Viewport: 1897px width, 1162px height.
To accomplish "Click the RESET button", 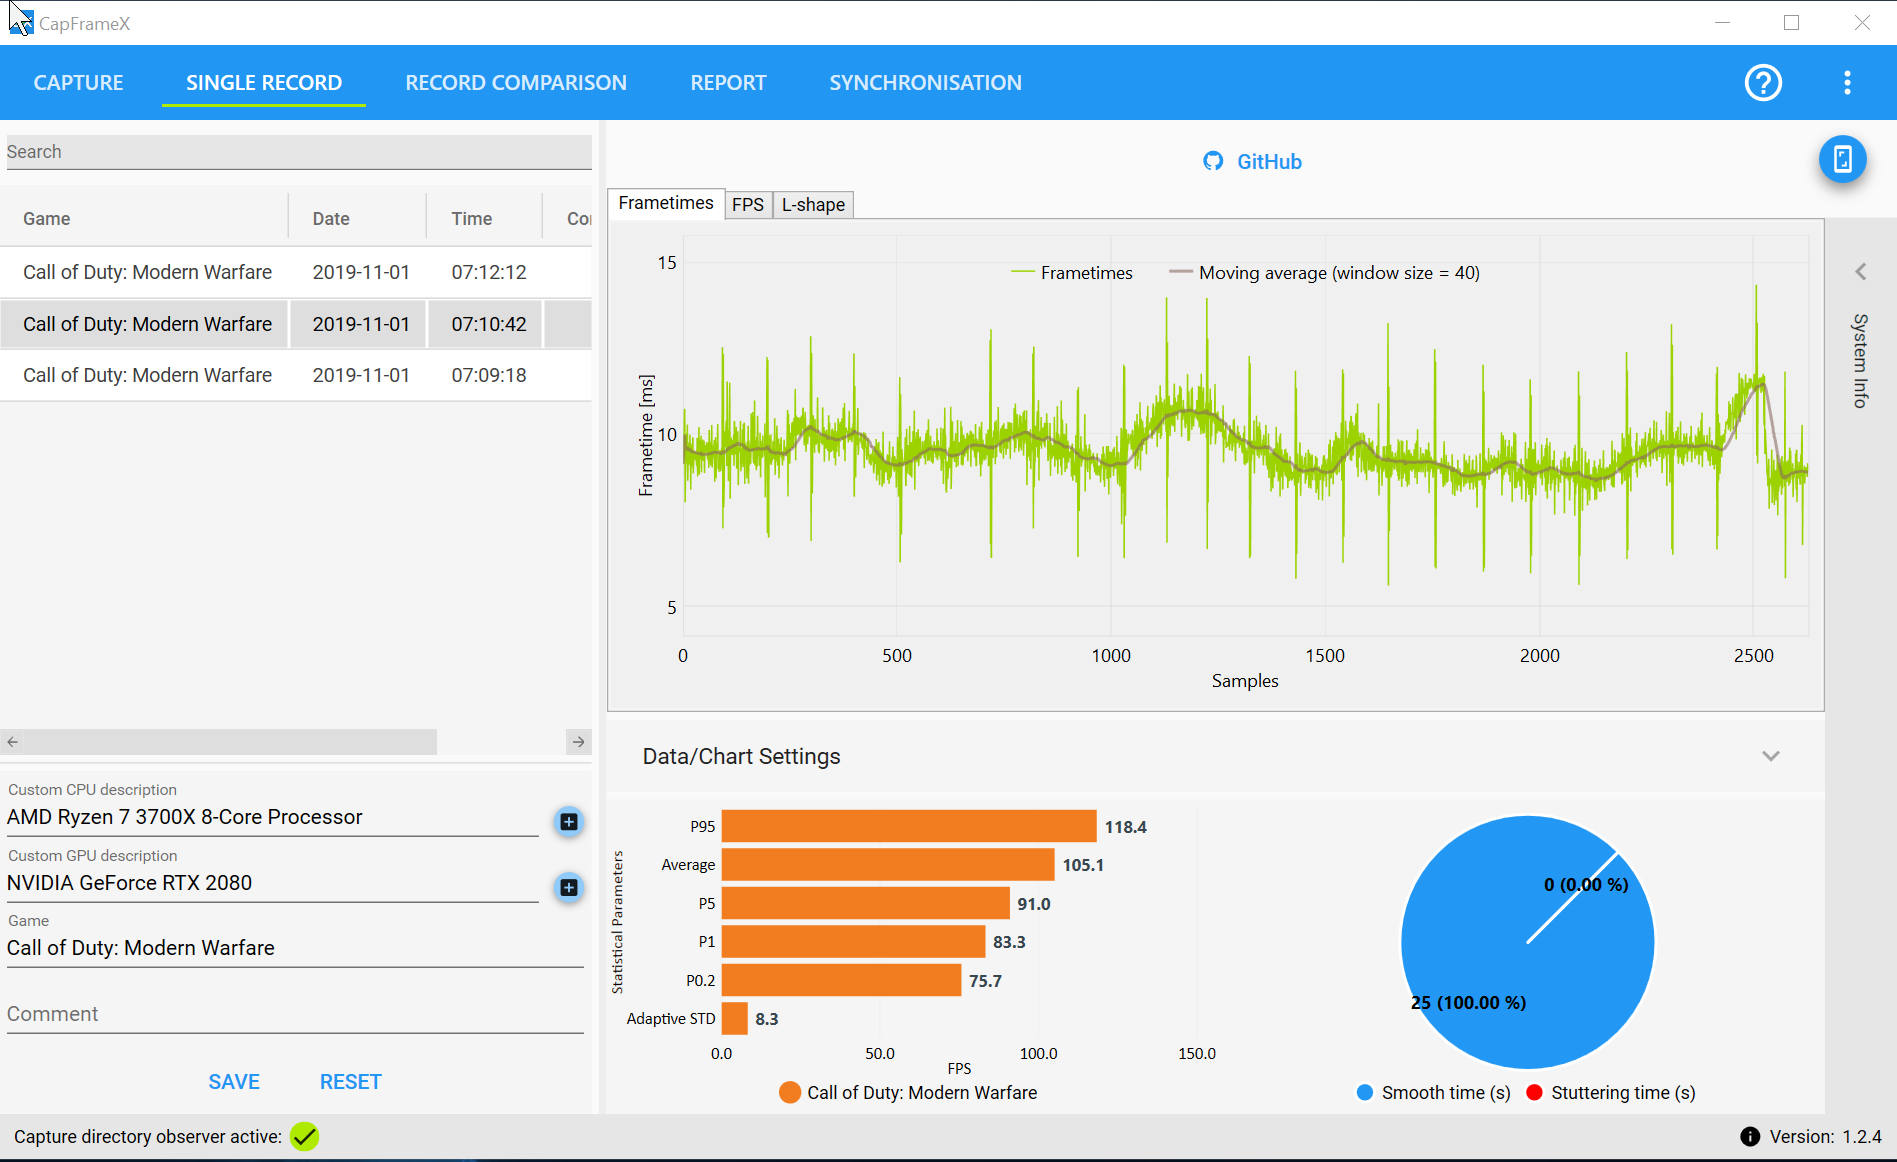I will point(350,1082).
